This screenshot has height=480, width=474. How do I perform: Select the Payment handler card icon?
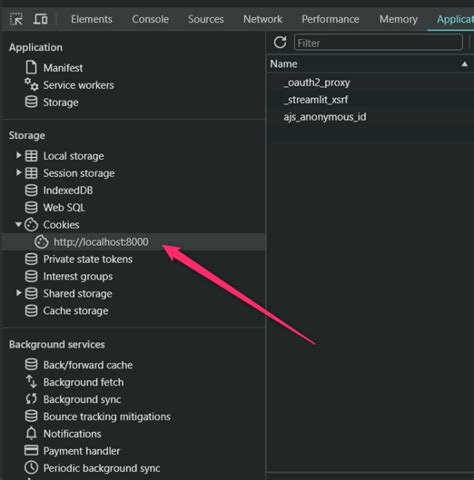[31, 450]
